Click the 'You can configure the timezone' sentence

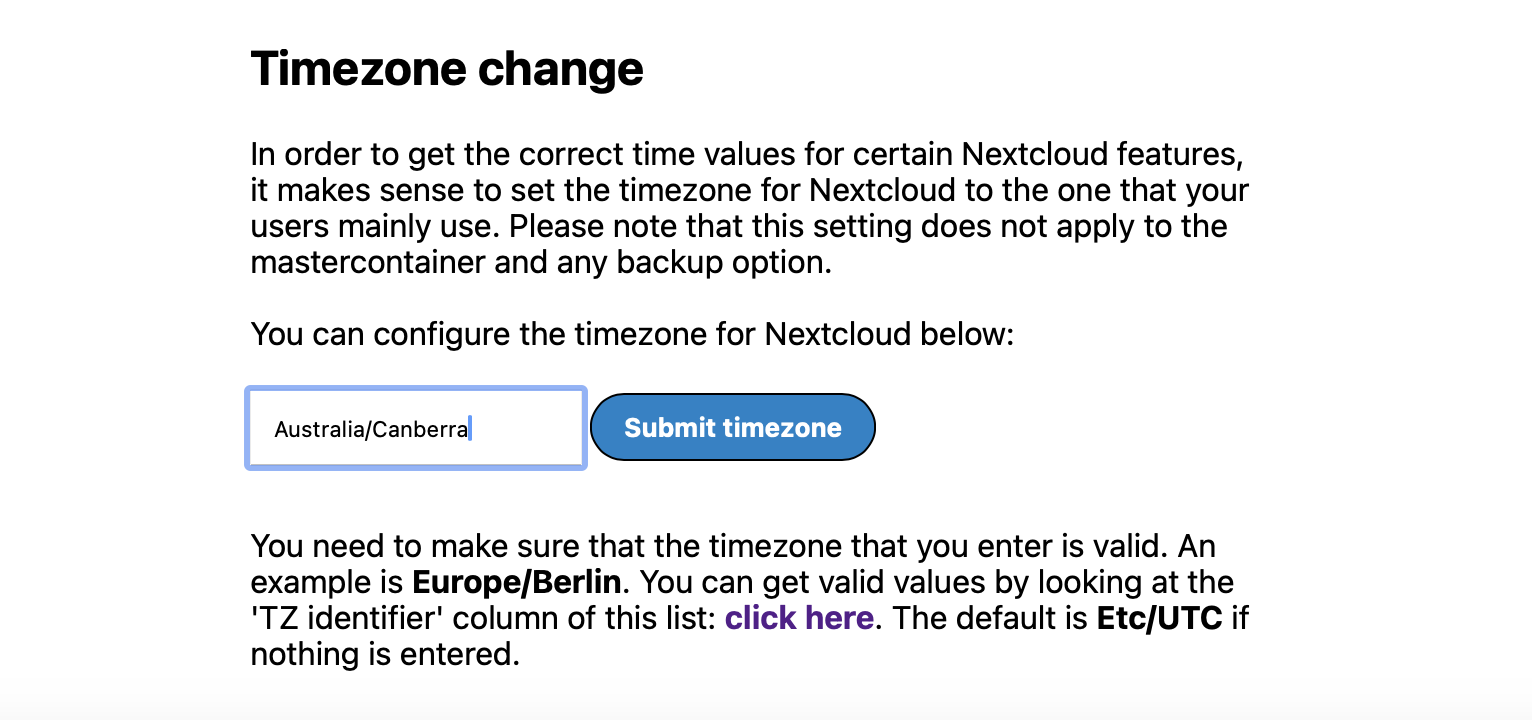click(x=632, y=333)
